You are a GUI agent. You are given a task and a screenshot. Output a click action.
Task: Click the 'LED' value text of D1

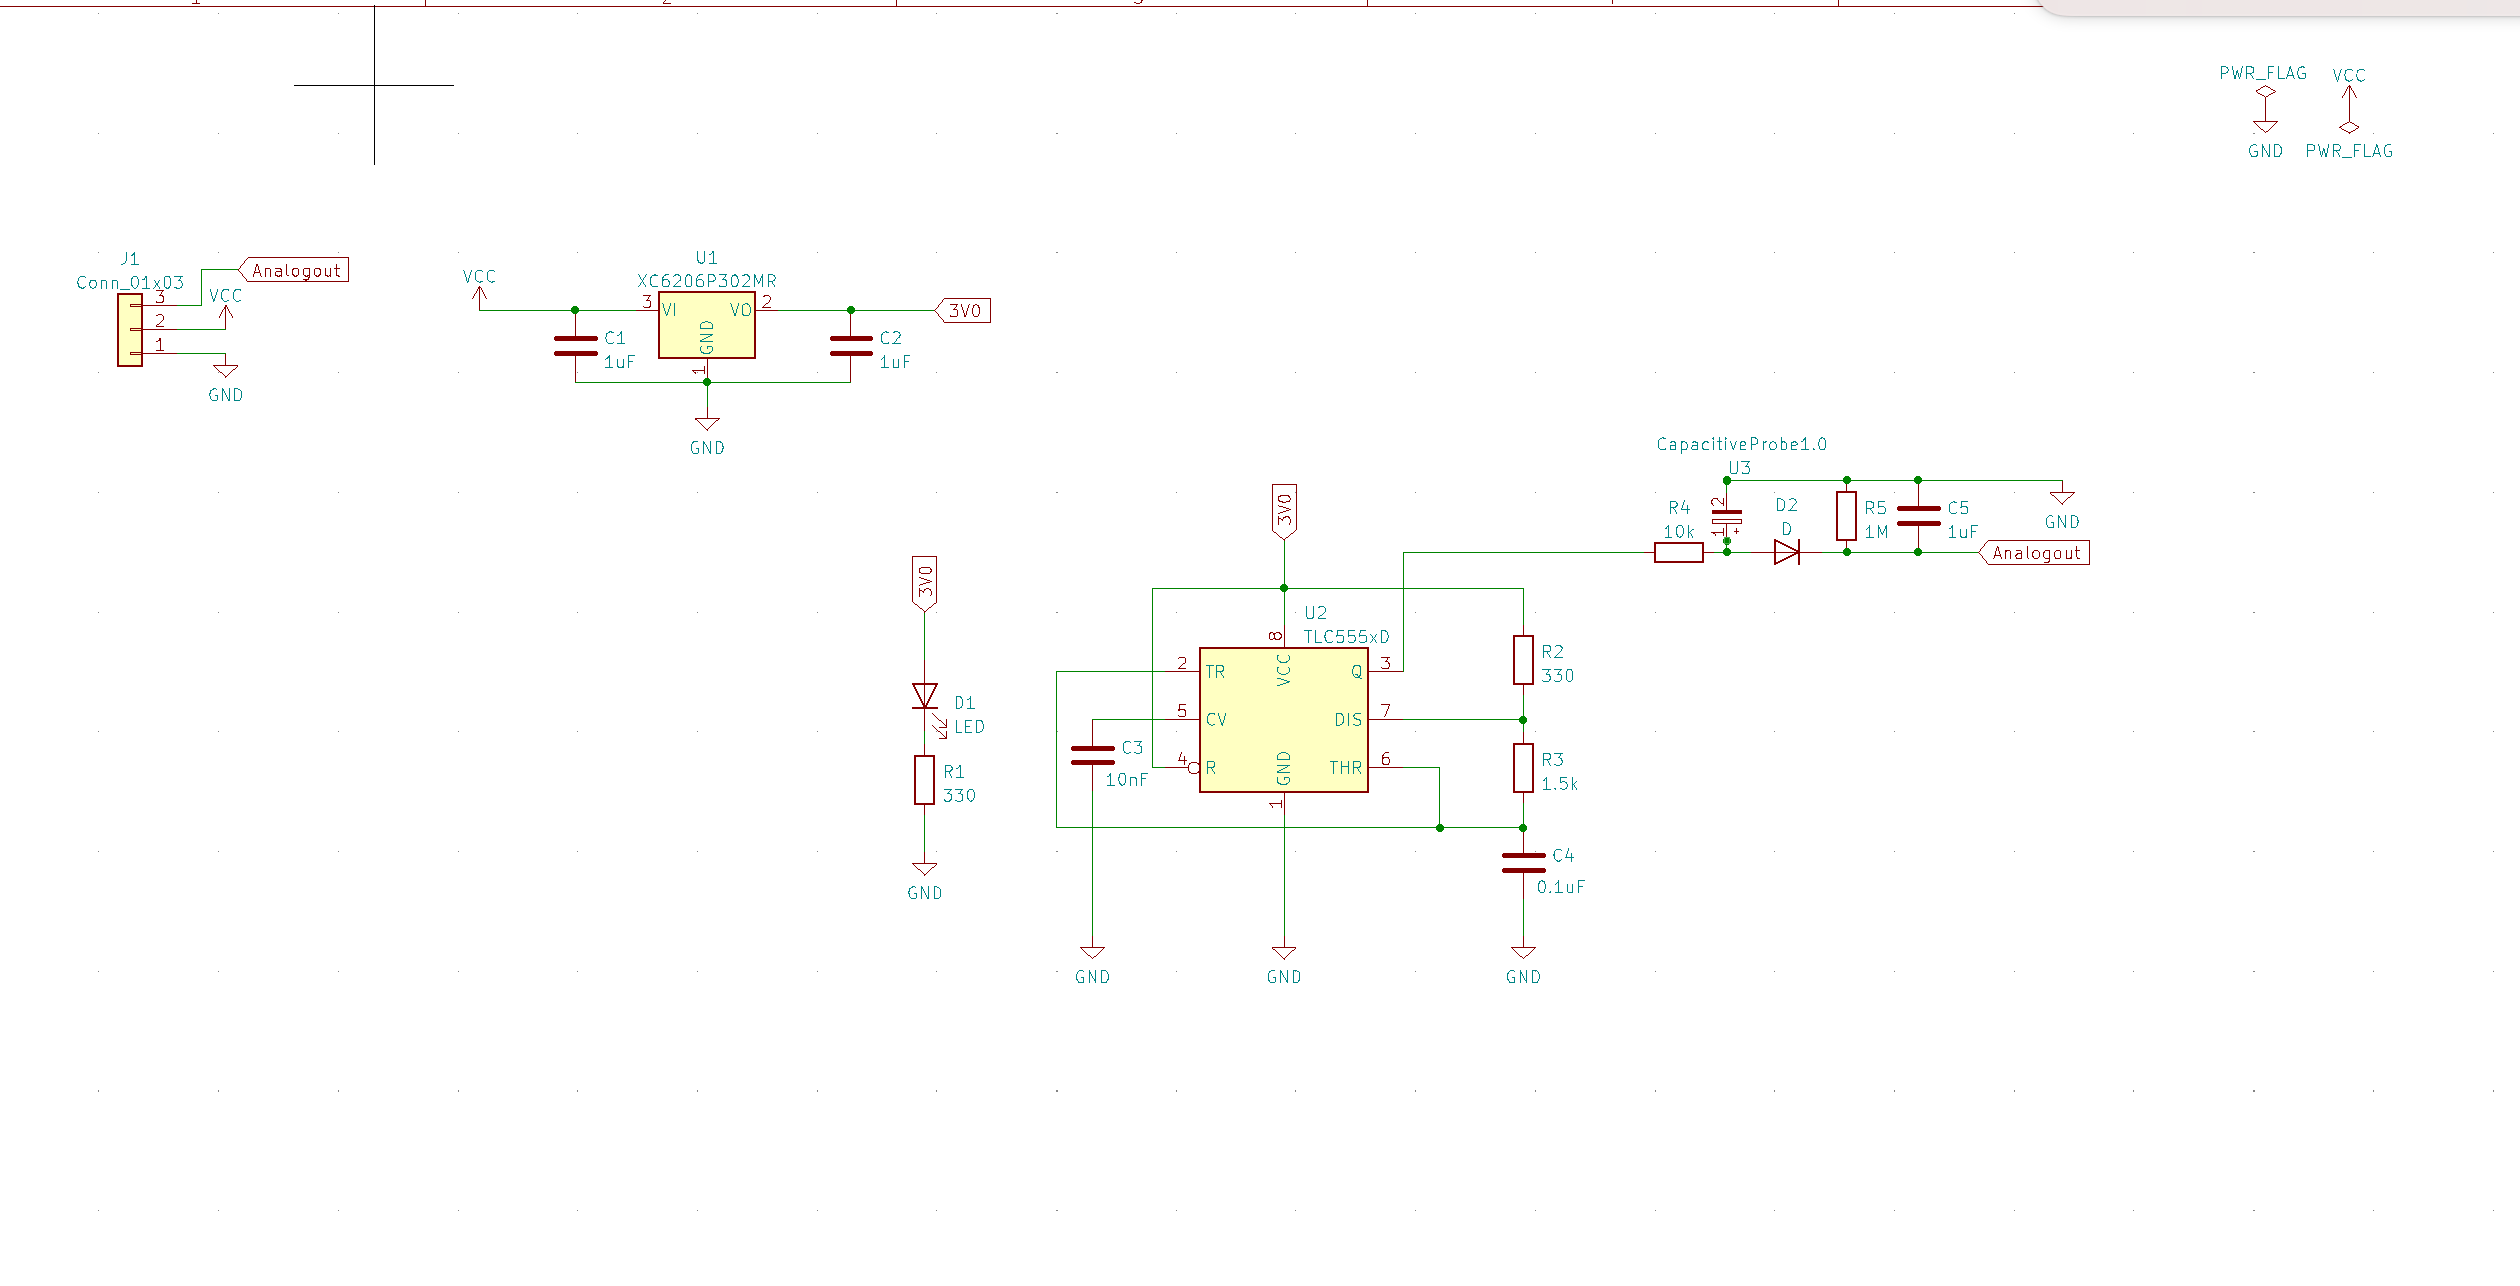(969, 727)
